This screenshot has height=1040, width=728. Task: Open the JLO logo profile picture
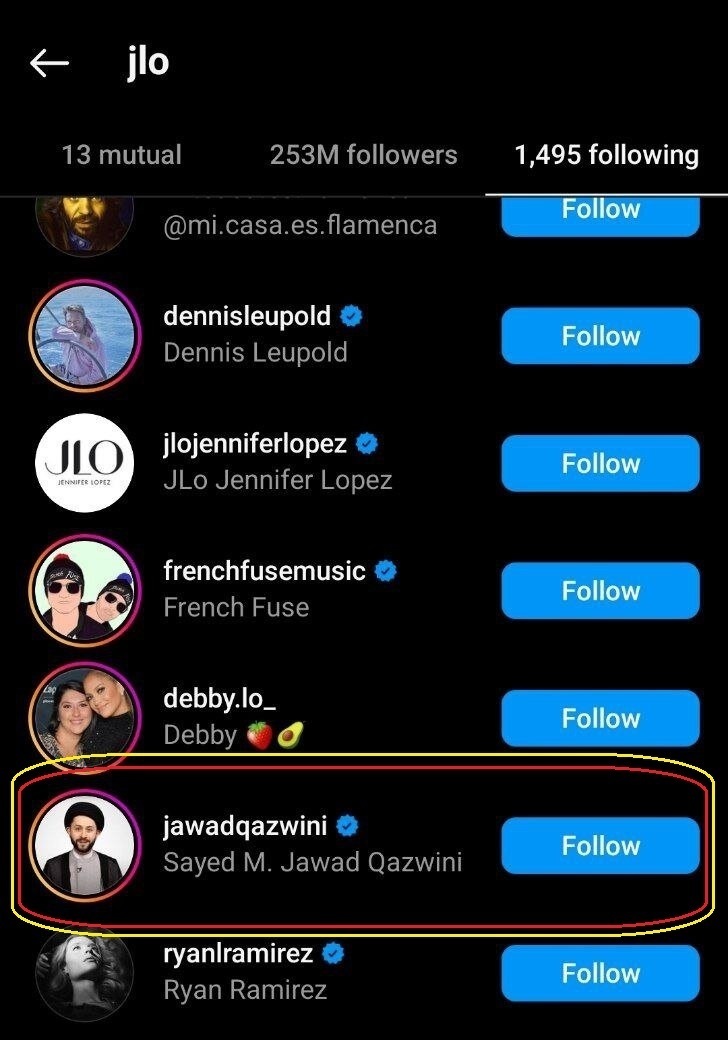(x=84, y=463)
